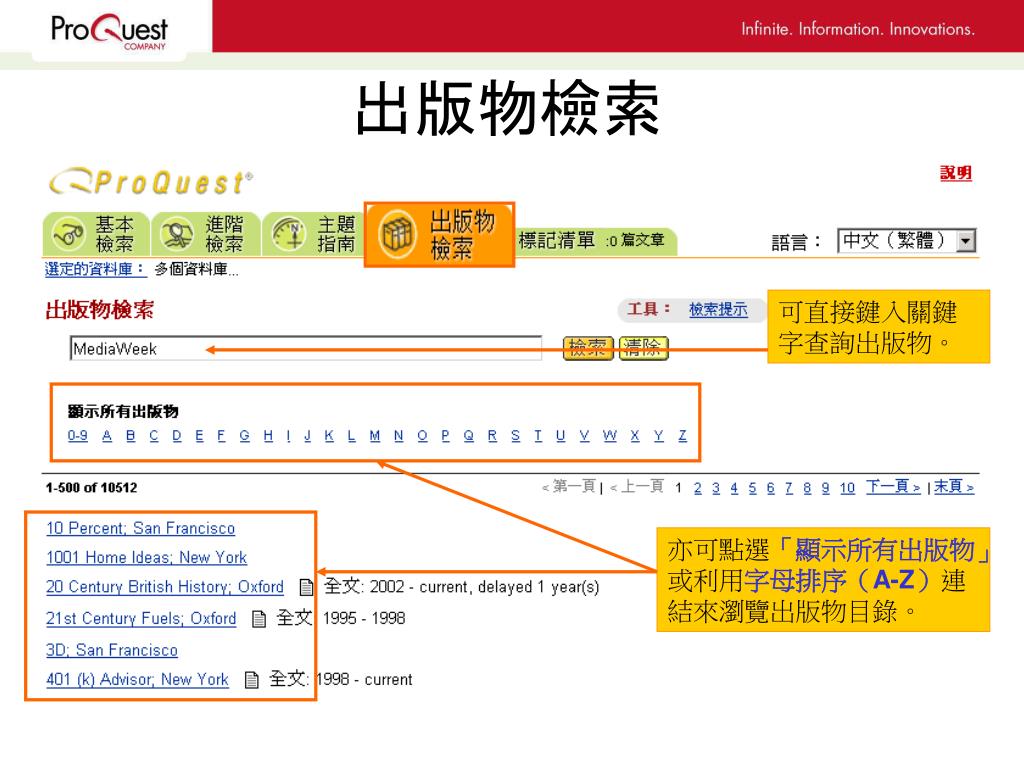1024x768 pixels.
Task: Browse publications starting with letter S
Action: click(x=515, y=436)
